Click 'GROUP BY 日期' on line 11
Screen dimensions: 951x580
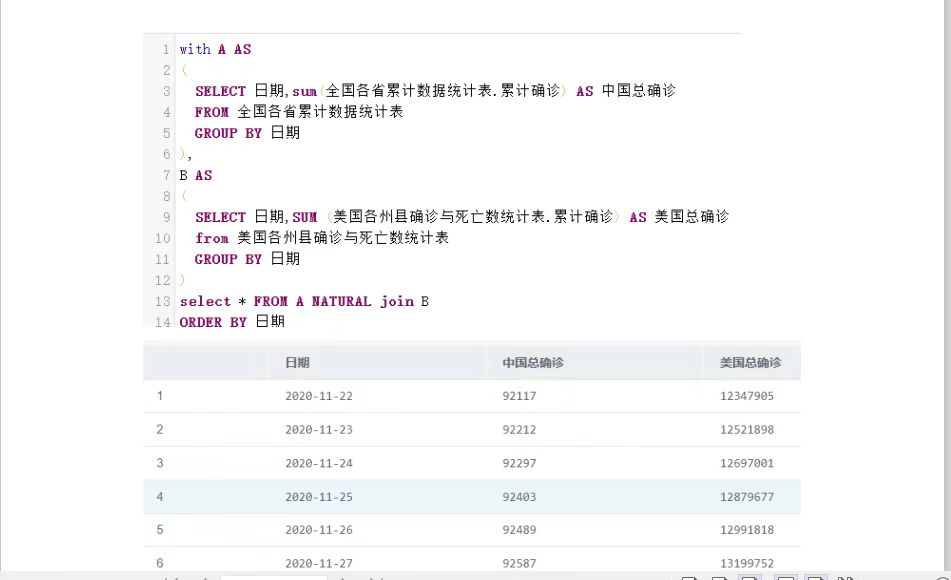[247, 260]
